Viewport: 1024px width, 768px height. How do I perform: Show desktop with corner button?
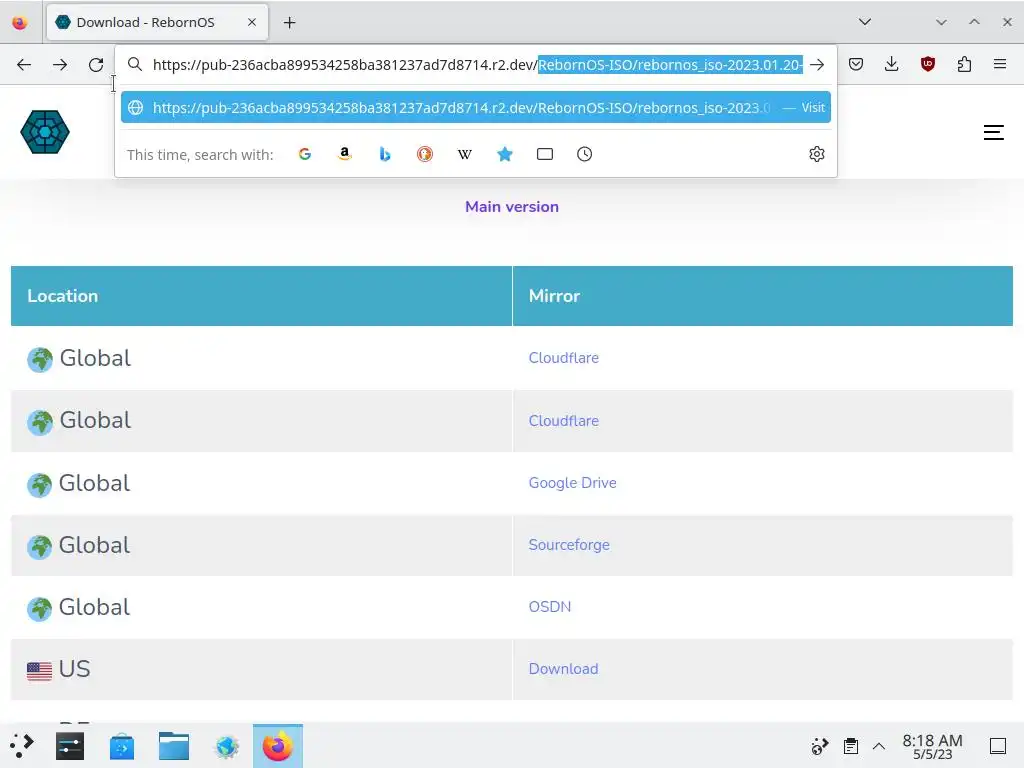coord(998,746)
